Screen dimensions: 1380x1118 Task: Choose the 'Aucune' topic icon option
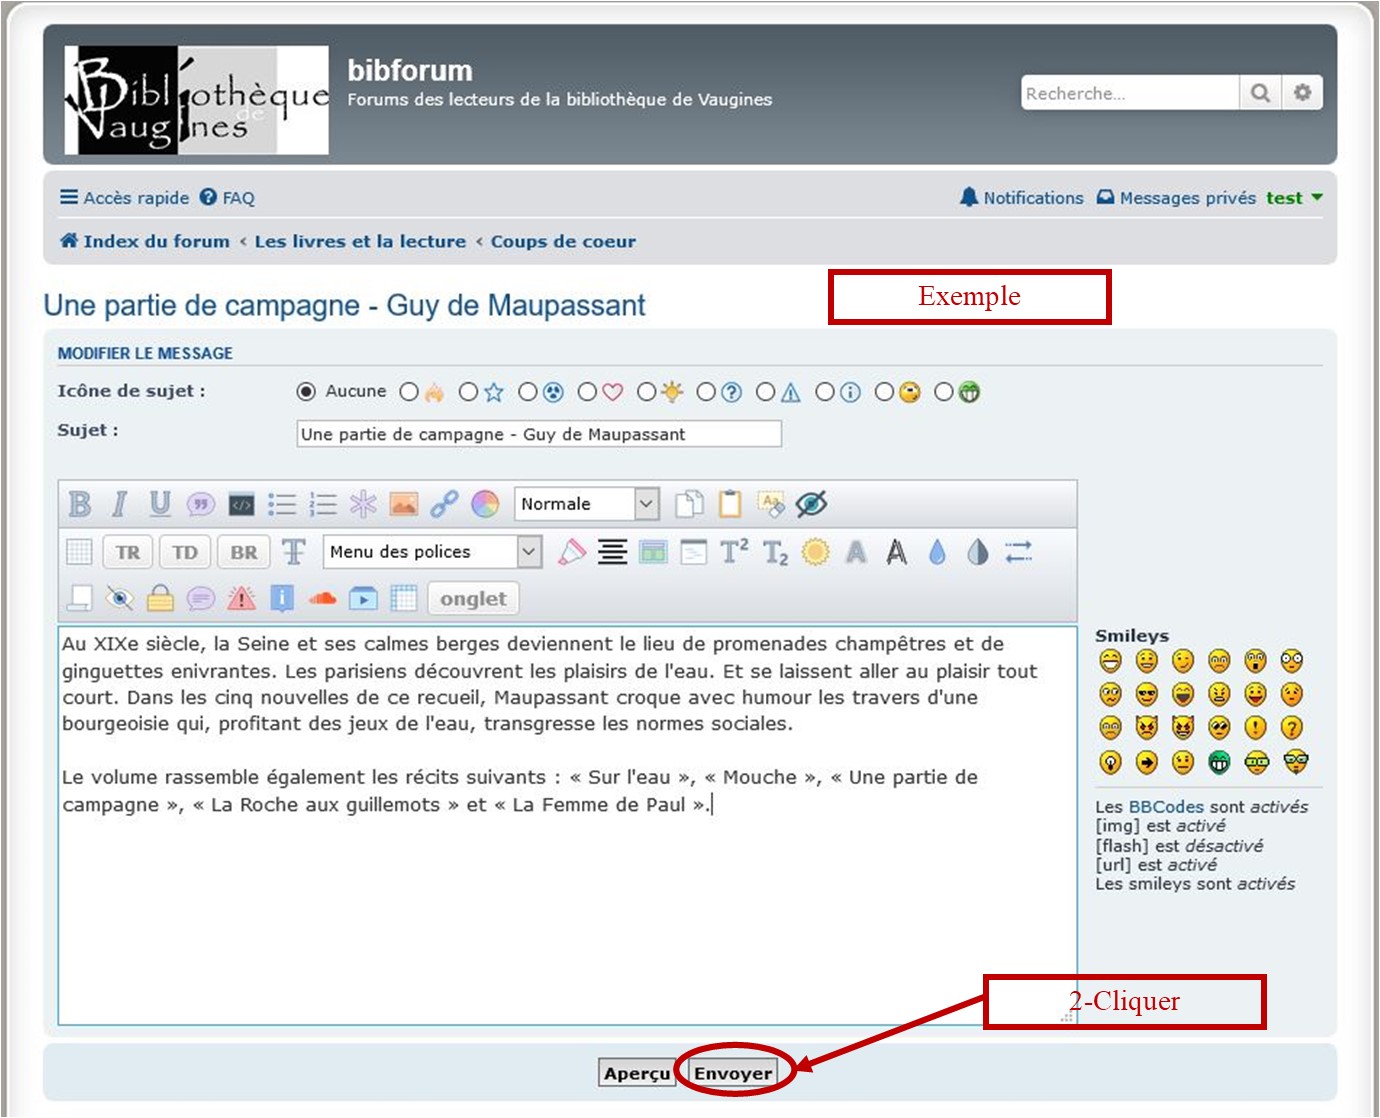[307, 392]
